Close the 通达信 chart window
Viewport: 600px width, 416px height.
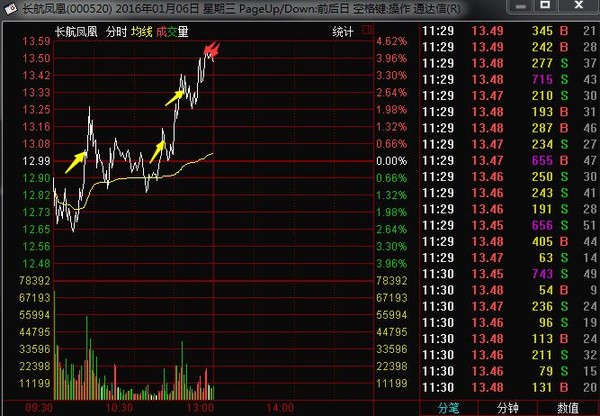tap(578, 5)
